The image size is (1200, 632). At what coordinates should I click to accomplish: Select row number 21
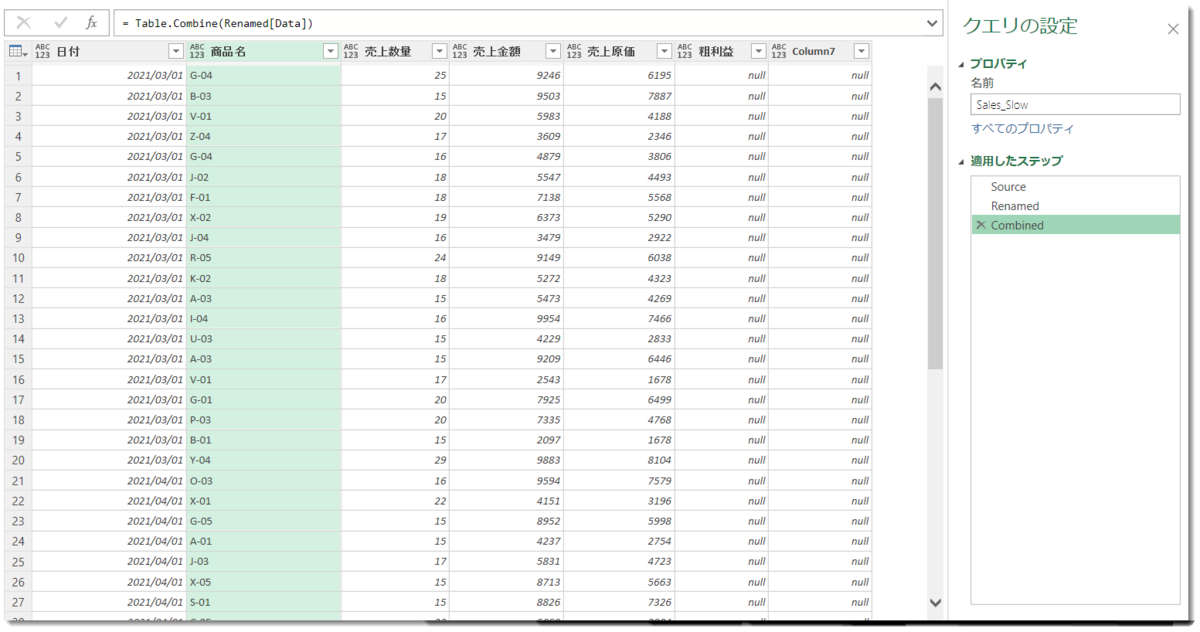coord(18,480)
